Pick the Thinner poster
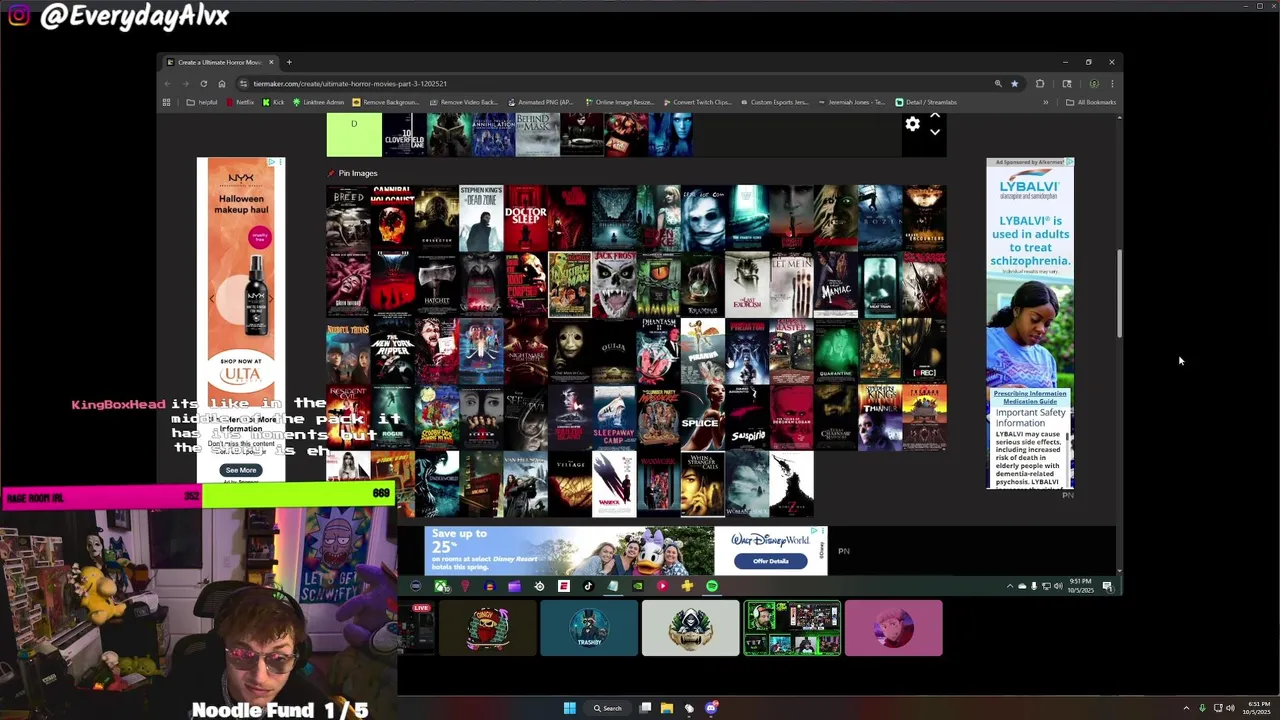The height and width of the screenshot is (720, 1280). pyautogui.click(x=880, y=418)
